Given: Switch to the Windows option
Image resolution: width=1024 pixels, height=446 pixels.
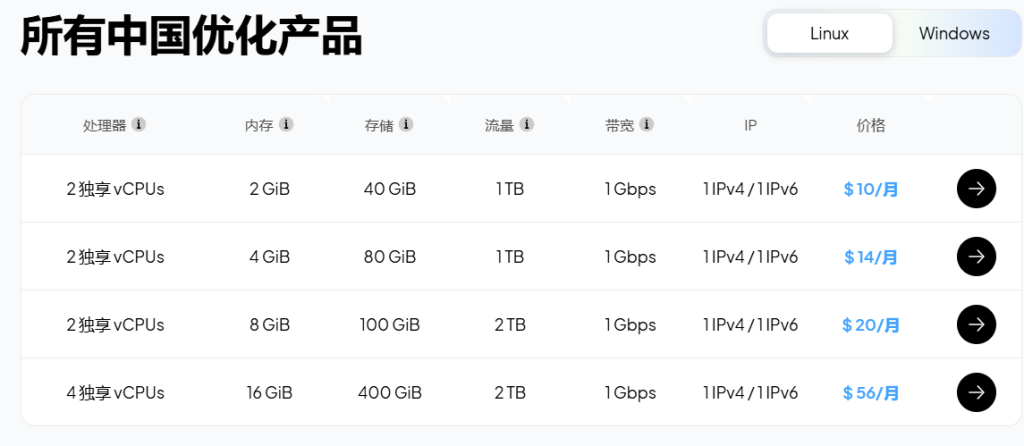Looking at the screenshot, I should coord(954,33).
